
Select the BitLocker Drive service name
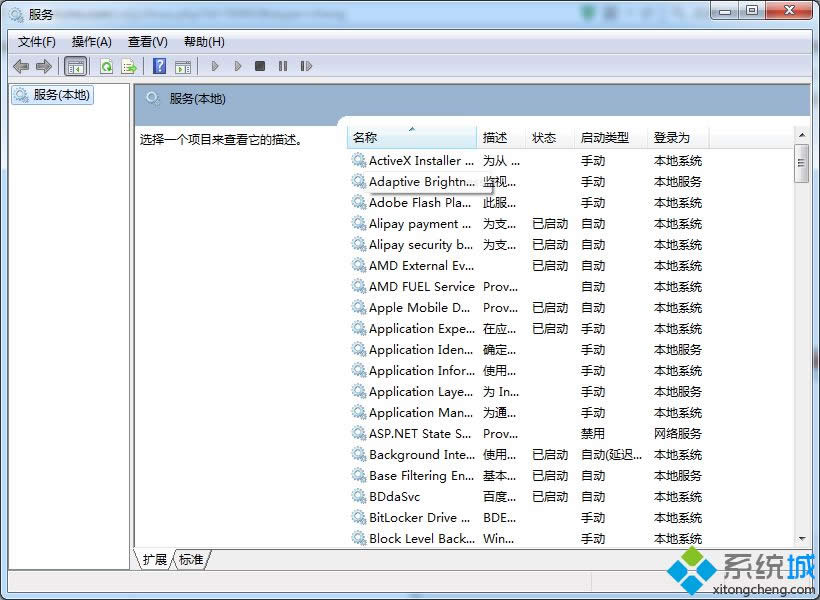click(x=419, y=517)
